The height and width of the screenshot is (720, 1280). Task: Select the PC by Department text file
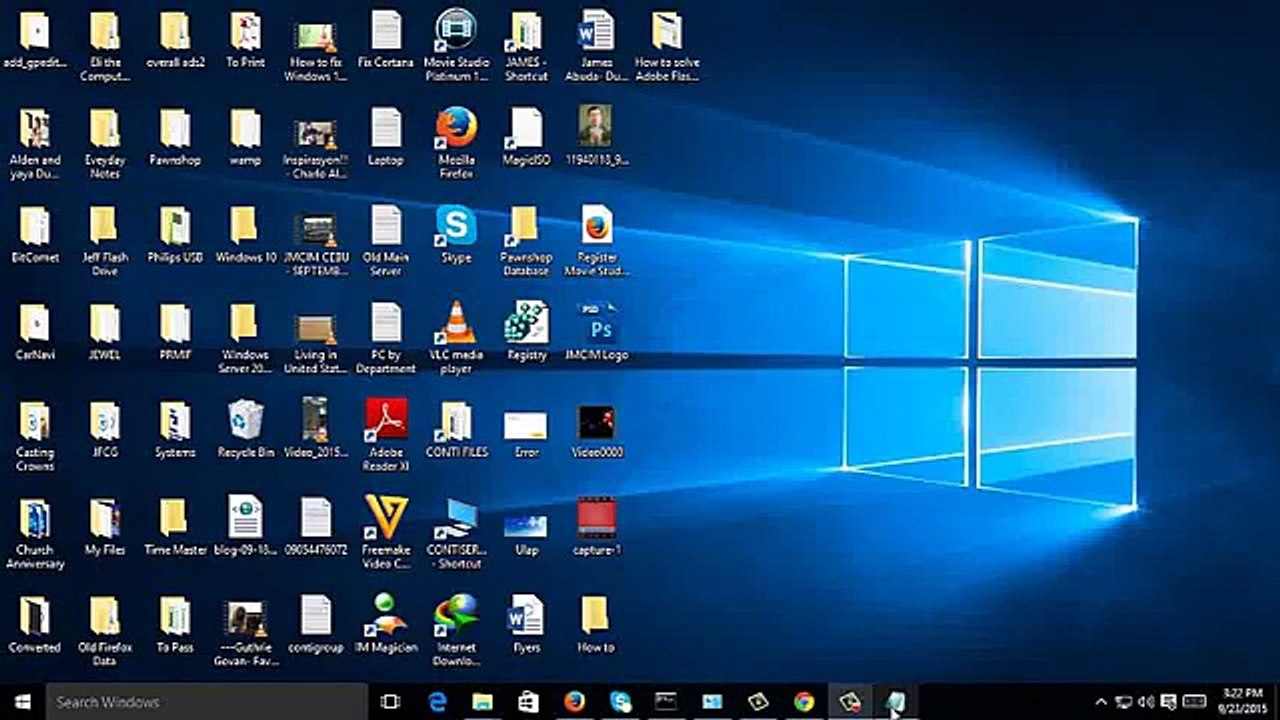[x=386, y=338]
